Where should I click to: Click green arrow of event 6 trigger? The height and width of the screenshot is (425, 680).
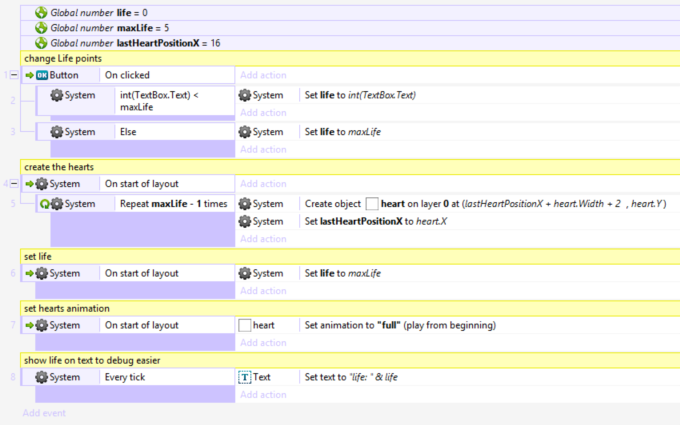coord(29,273)
